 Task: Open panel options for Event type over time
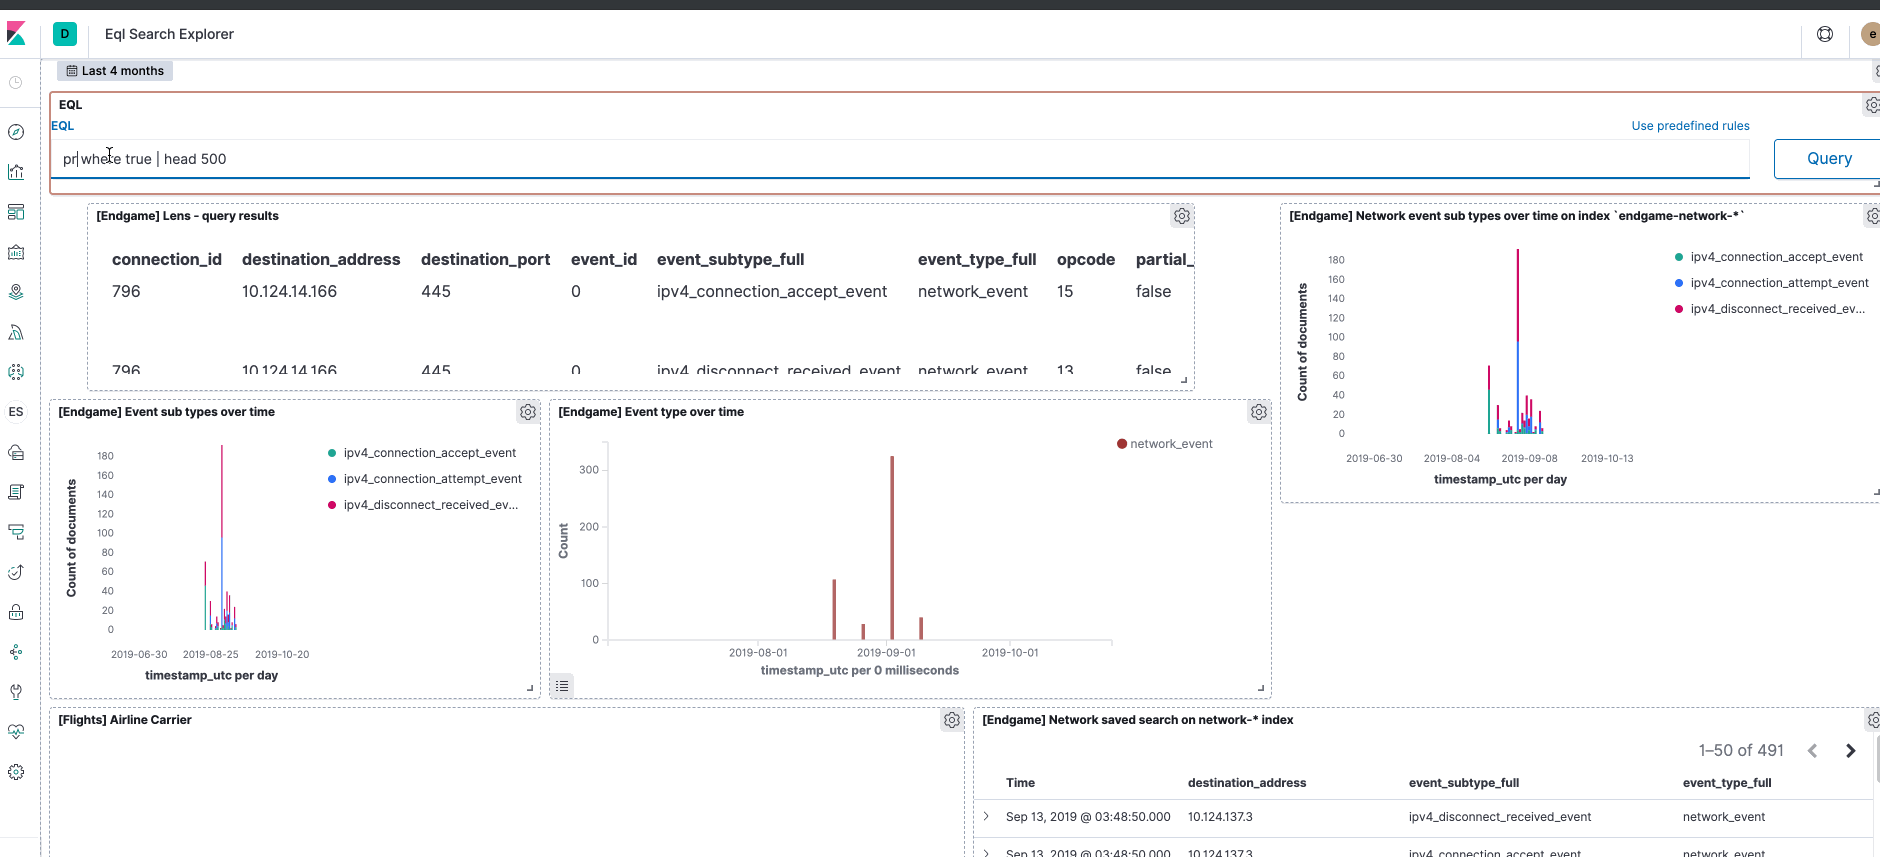click(x=1259, y=412)
